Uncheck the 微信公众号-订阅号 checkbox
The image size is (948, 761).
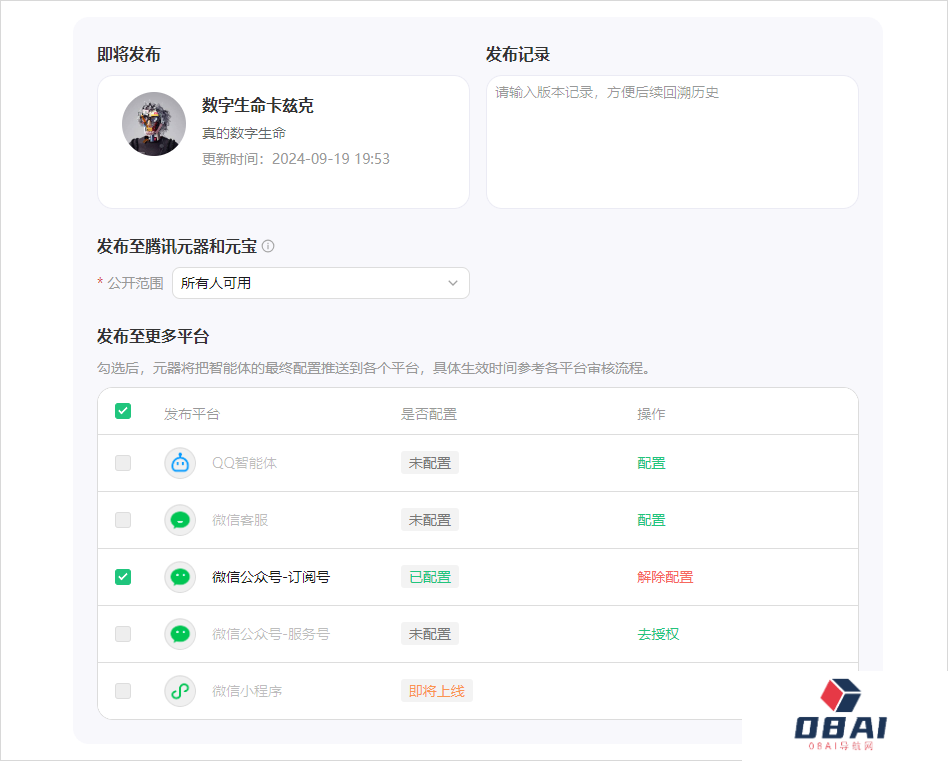(x=123, y=577)
